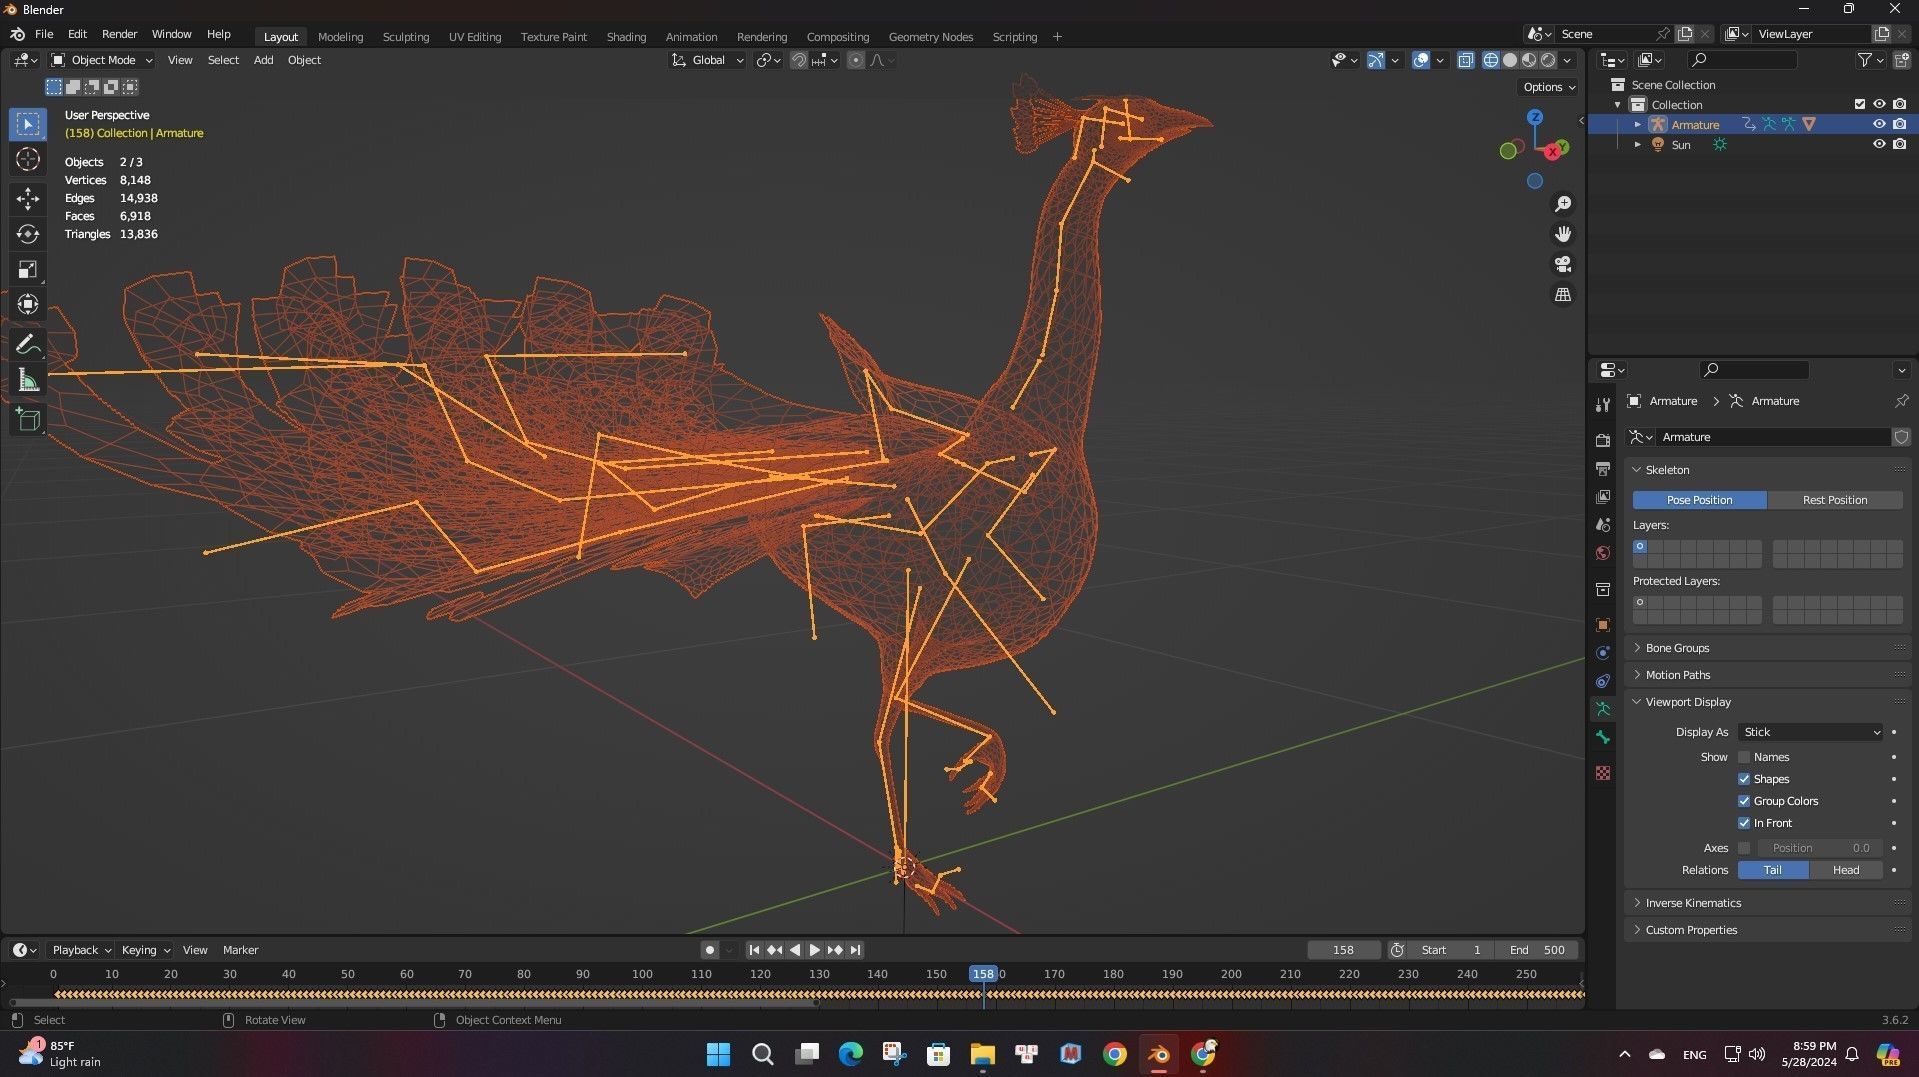Toggle snapping magnet icon
1919x1077 pixels.
coord(798,60)
